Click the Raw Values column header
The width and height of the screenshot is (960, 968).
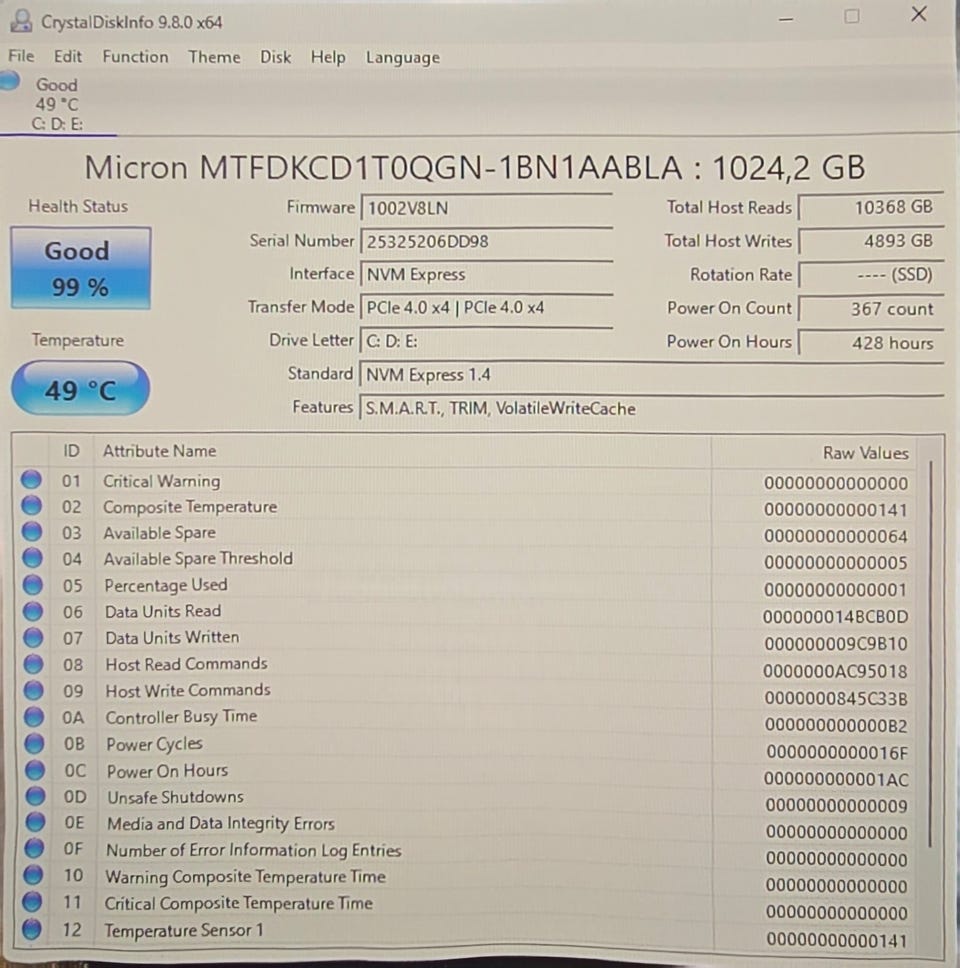point(866,453)
